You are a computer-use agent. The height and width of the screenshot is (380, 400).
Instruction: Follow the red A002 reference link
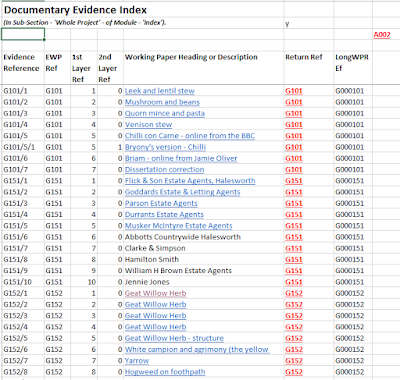[x=382, y=35]
